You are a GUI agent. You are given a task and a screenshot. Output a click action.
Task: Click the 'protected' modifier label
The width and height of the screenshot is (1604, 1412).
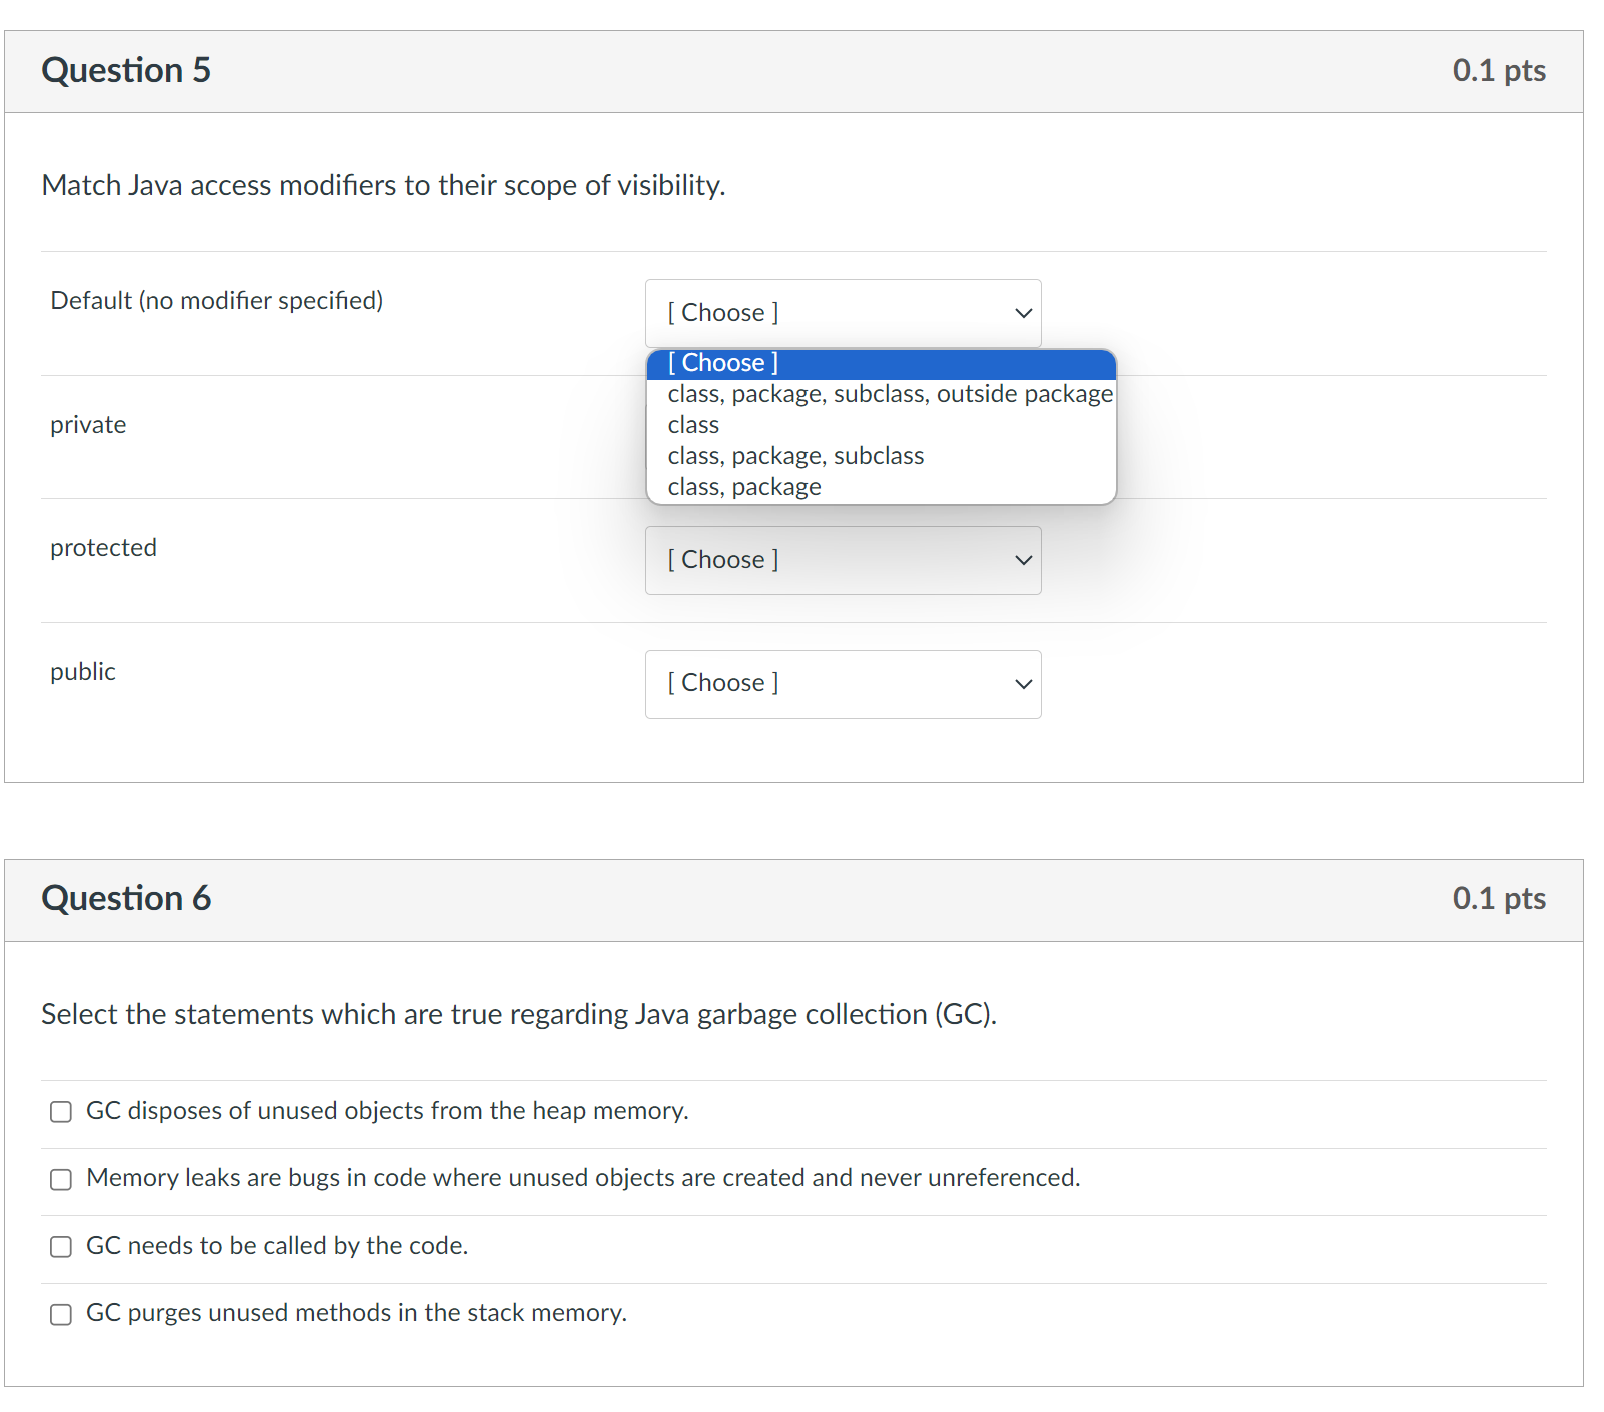click(103, 548)
